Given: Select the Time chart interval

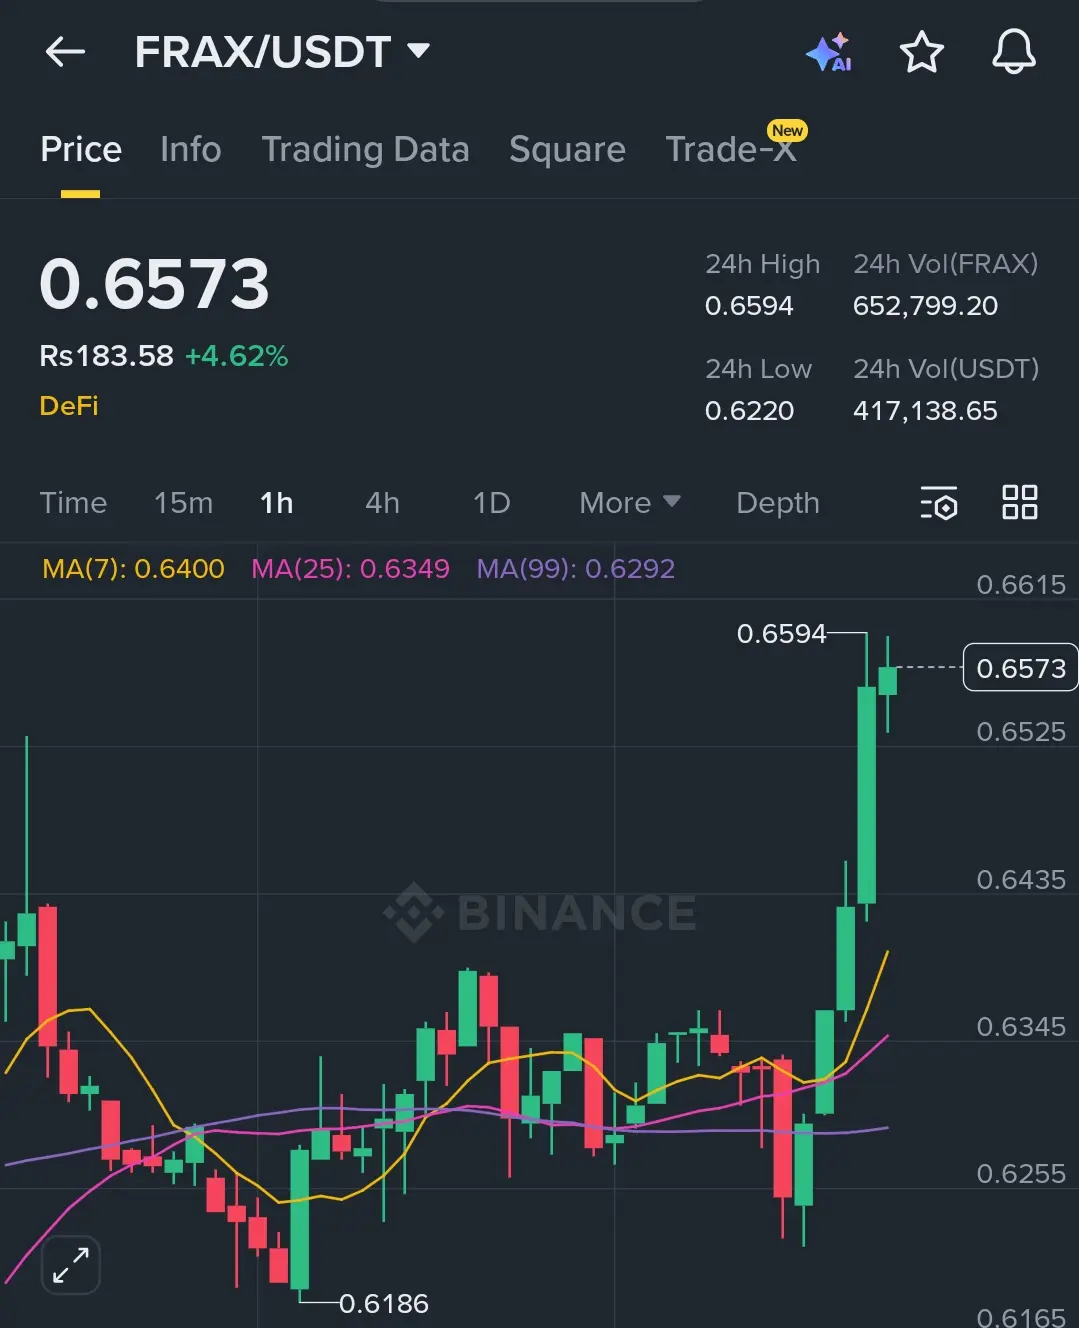Looking at the screenshot, I should [73, 503].
